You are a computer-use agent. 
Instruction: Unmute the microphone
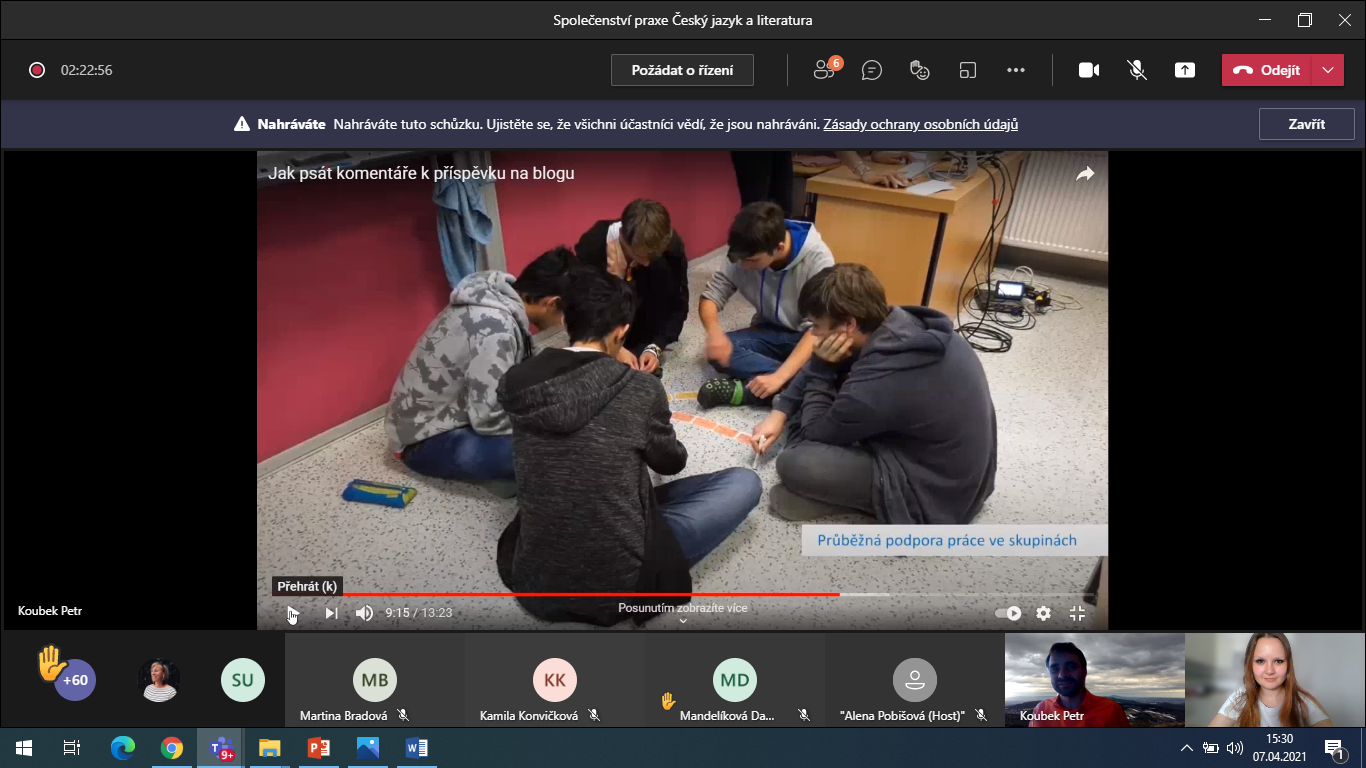tap(1136, 70)
